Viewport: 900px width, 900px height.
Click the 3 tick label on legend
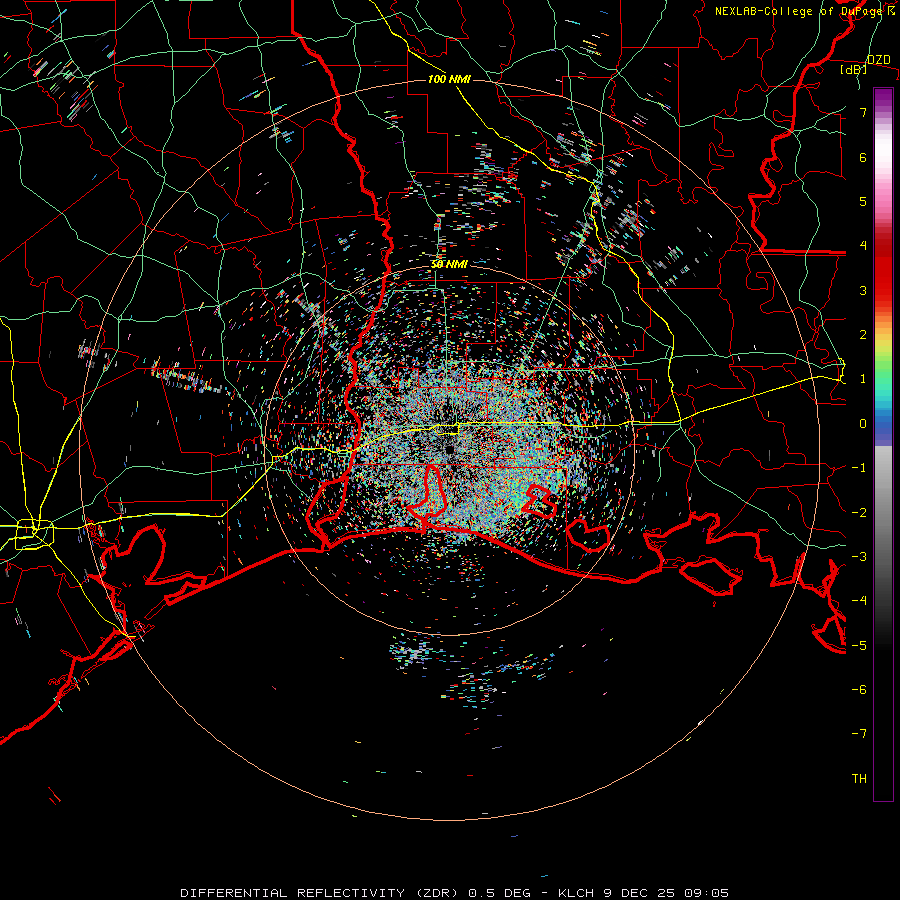863,290
